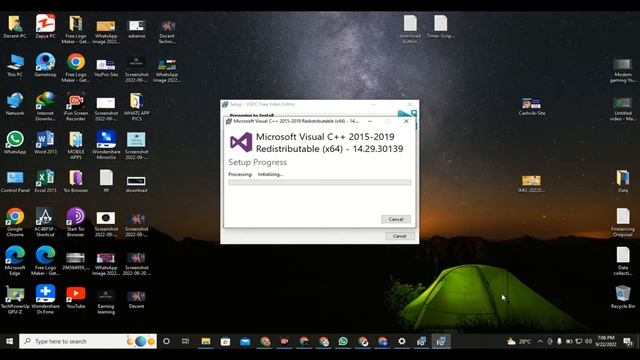Select the This PC desktop icon

[x=15, y=65]
